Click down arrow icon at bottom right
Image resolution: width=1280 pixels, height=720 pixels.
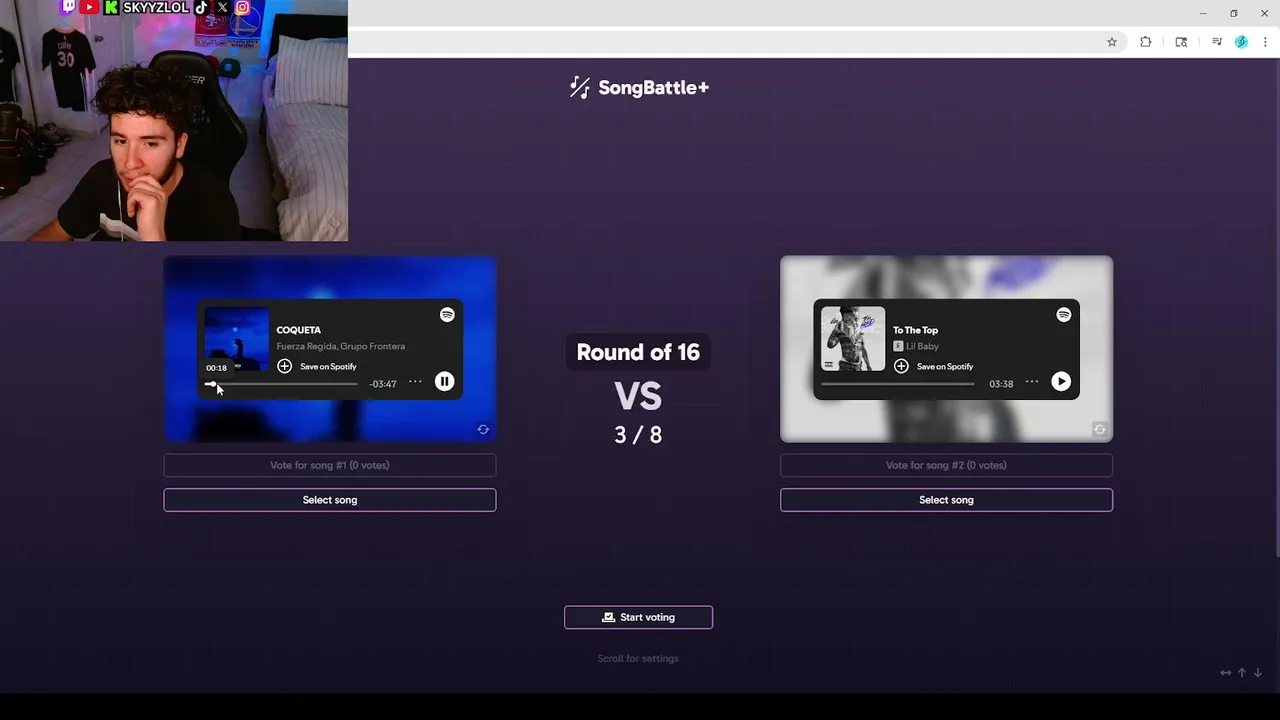click(1258, 673)
